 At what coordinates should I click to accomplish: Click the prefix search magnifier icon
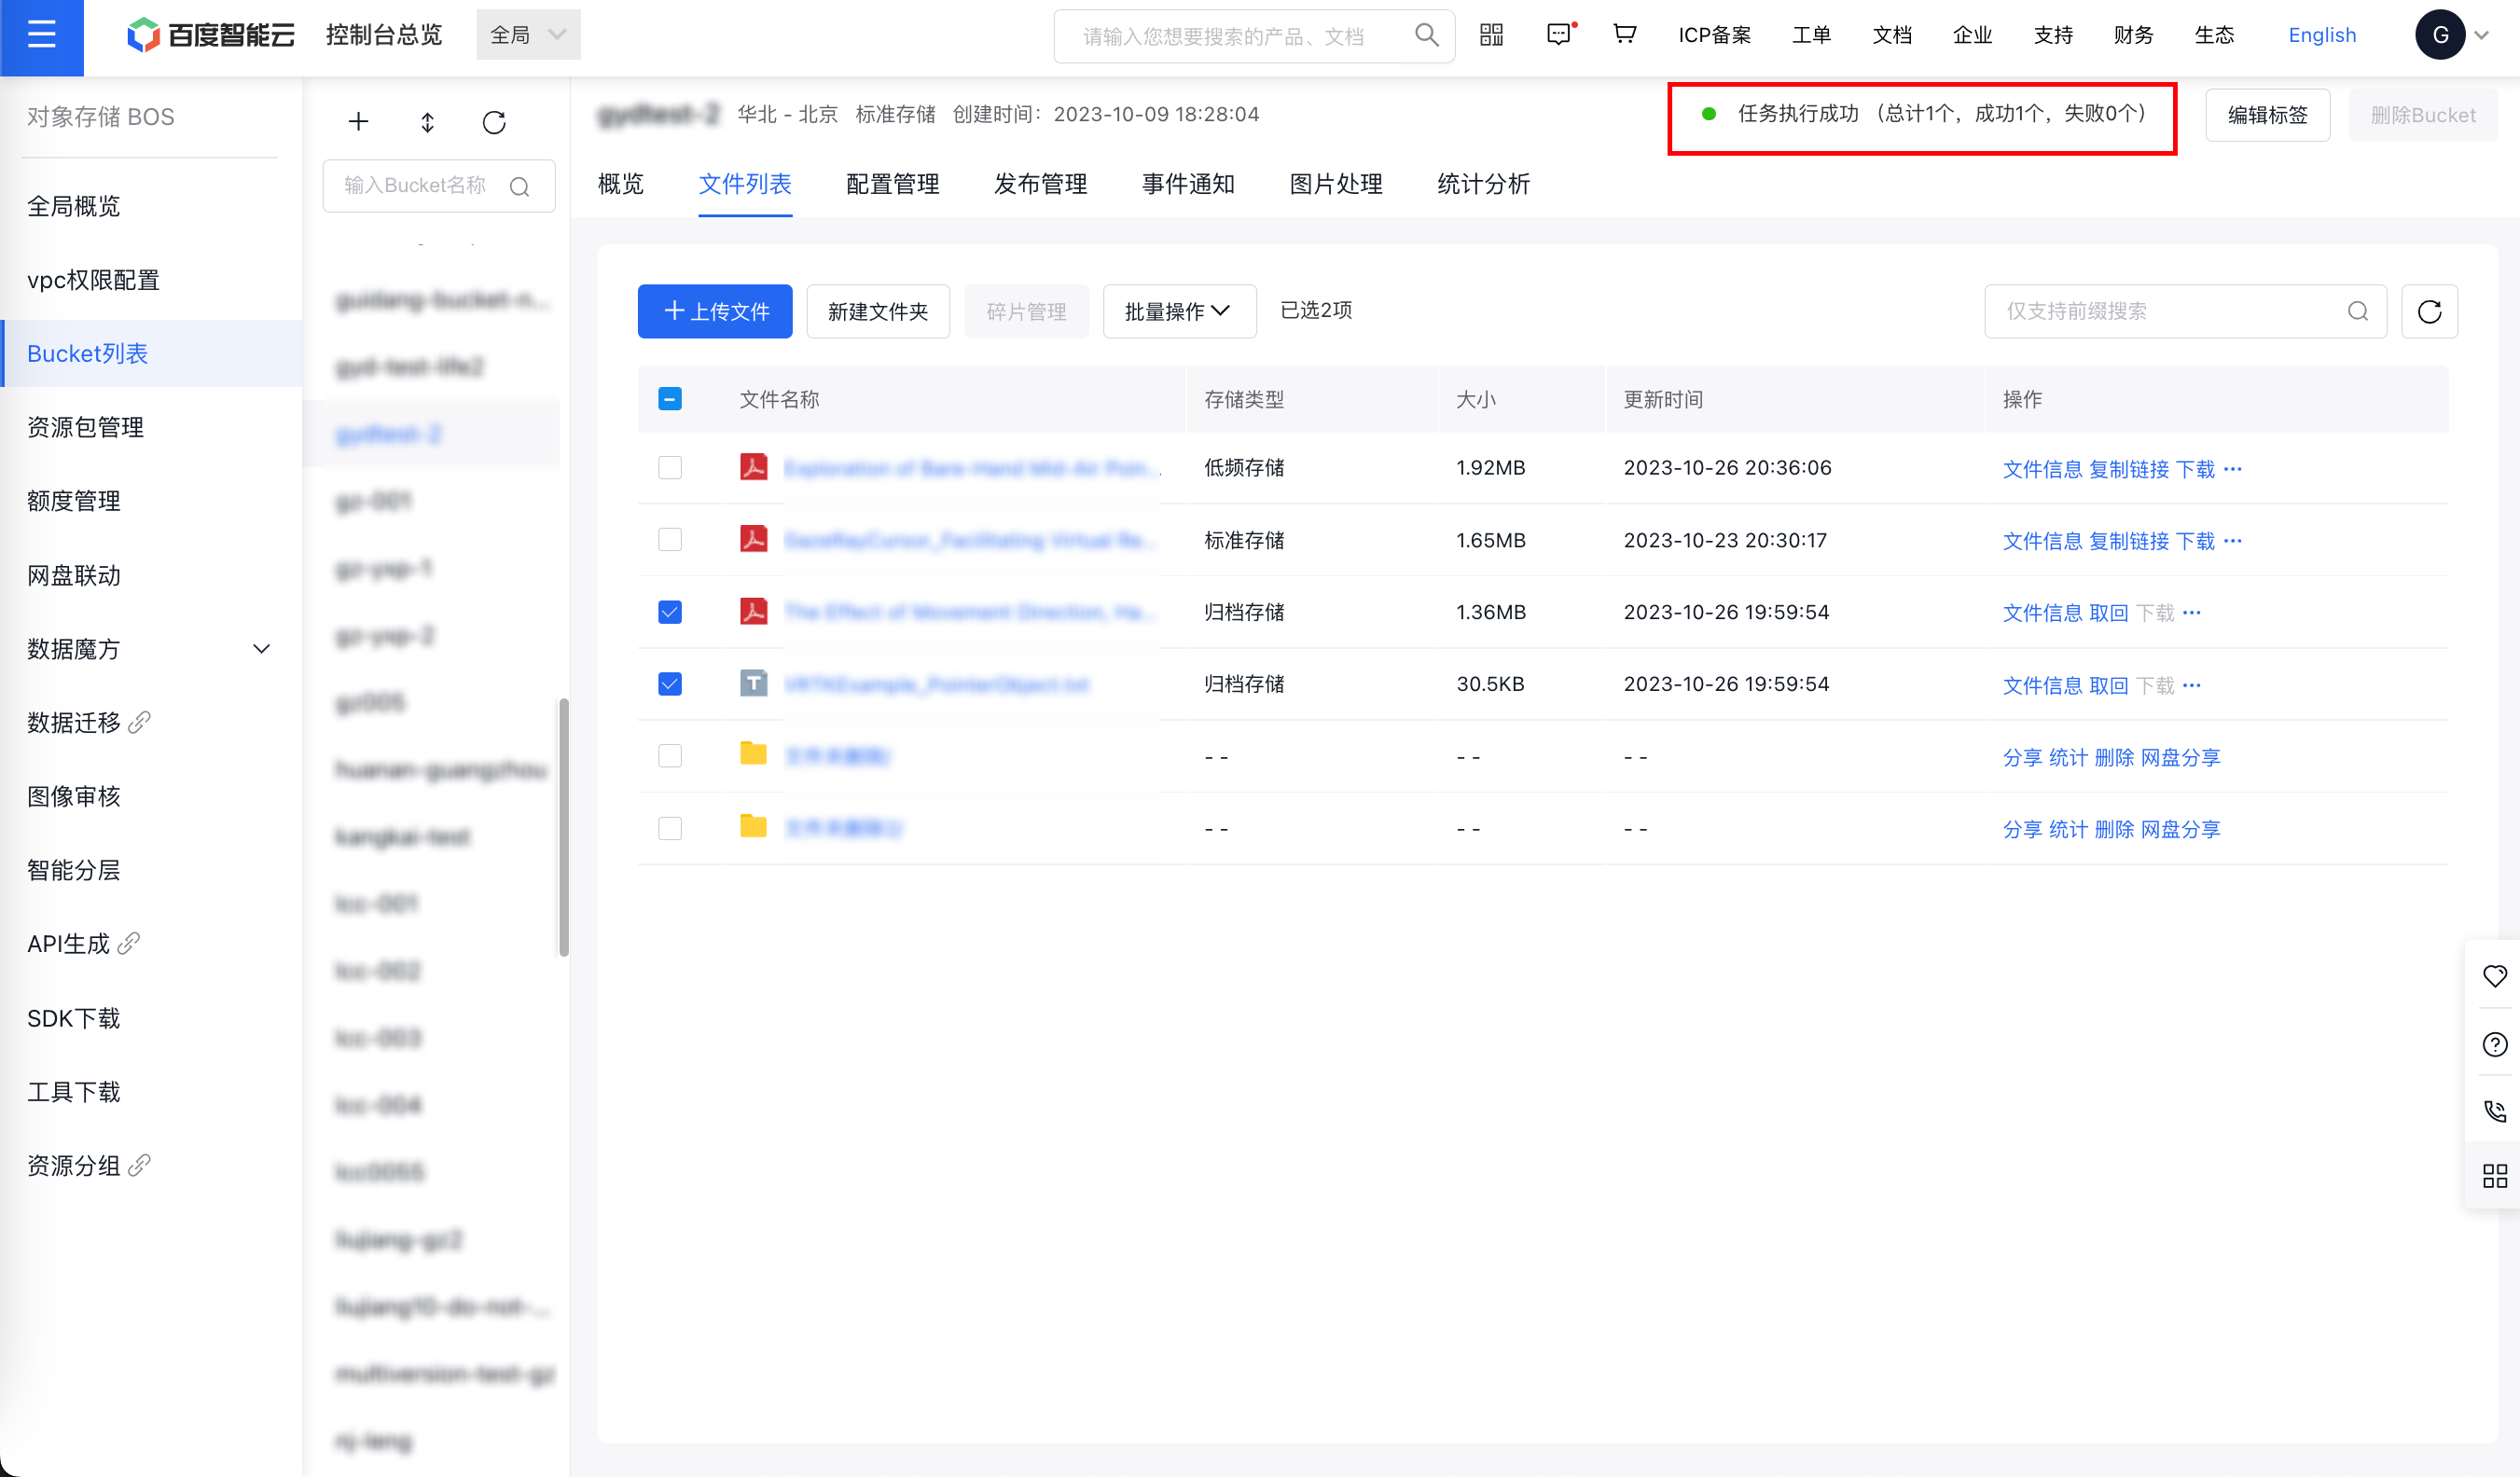pos(2358,311)
